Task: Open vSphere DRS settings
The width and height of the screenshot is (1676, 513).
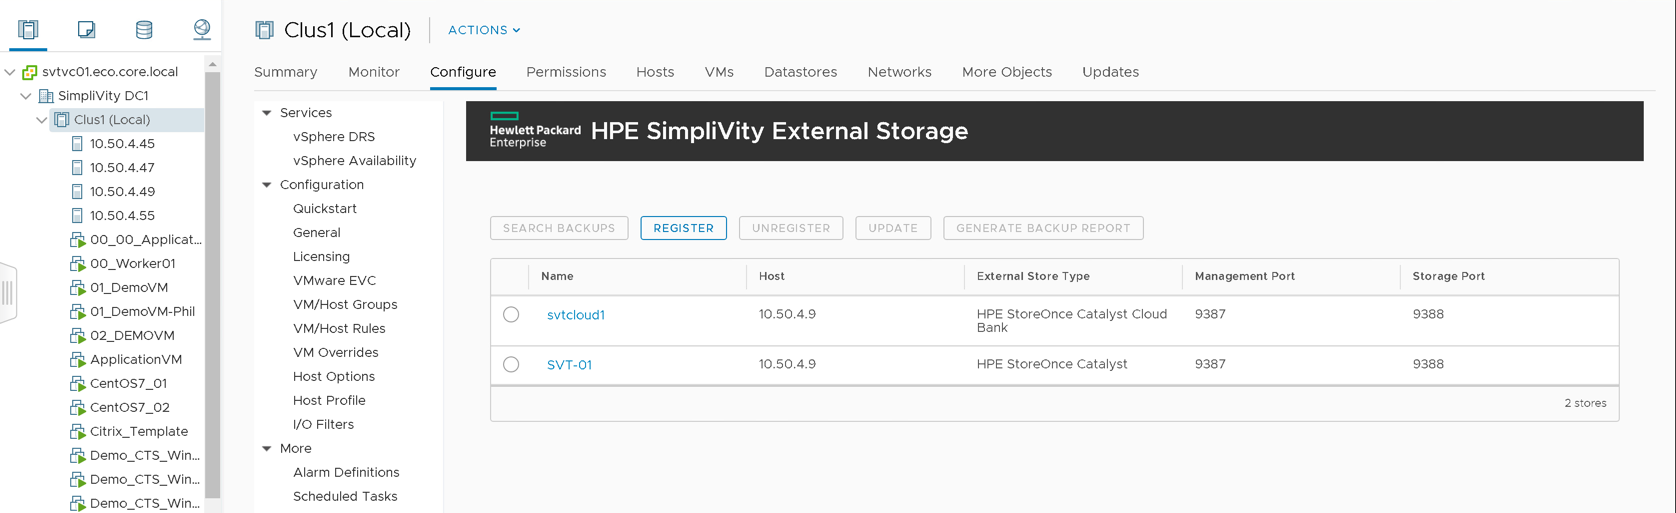Action: coord(334,137)
